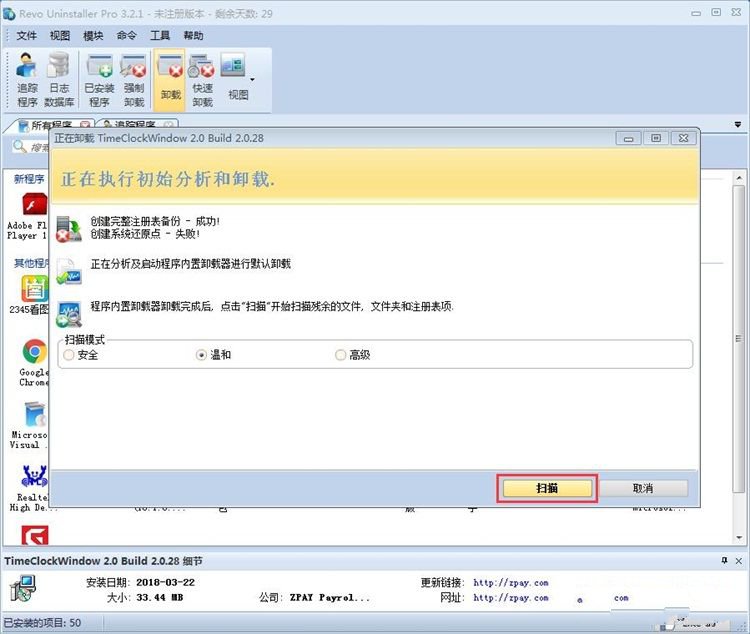750x634 pixels.
Task: Open the 日志数据库 (logs database) tool
Action: coord(59,80)
